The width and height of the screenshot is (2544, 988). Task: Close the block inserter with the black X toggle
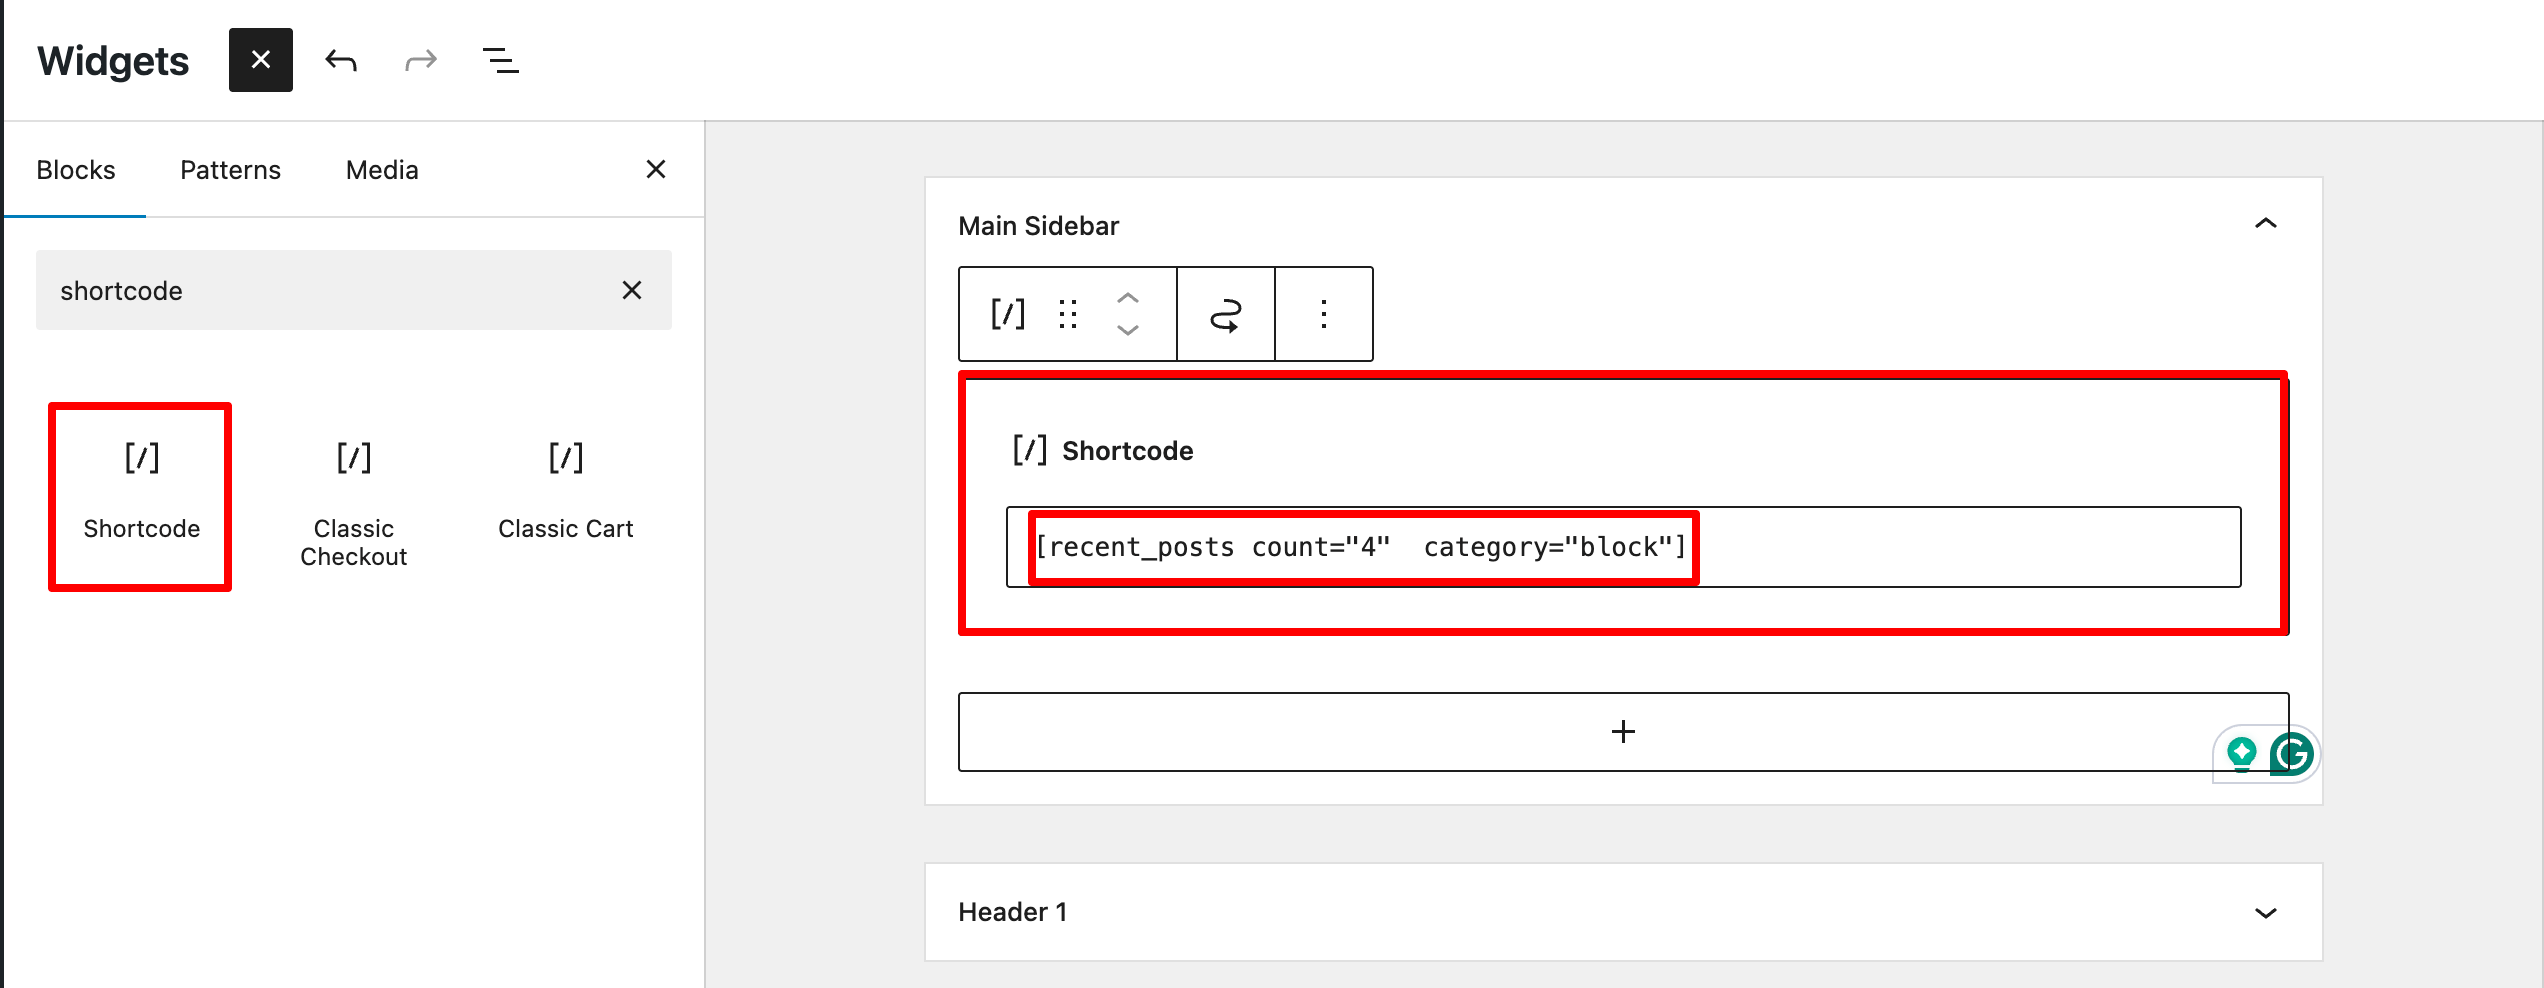(260, 60)
